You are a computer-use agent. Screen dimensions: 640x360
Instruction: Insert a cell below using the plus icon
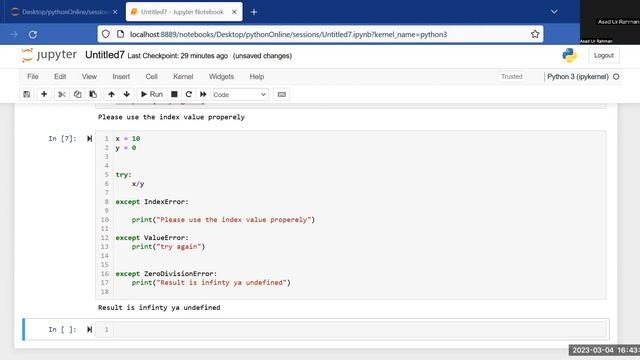[44, 94]
